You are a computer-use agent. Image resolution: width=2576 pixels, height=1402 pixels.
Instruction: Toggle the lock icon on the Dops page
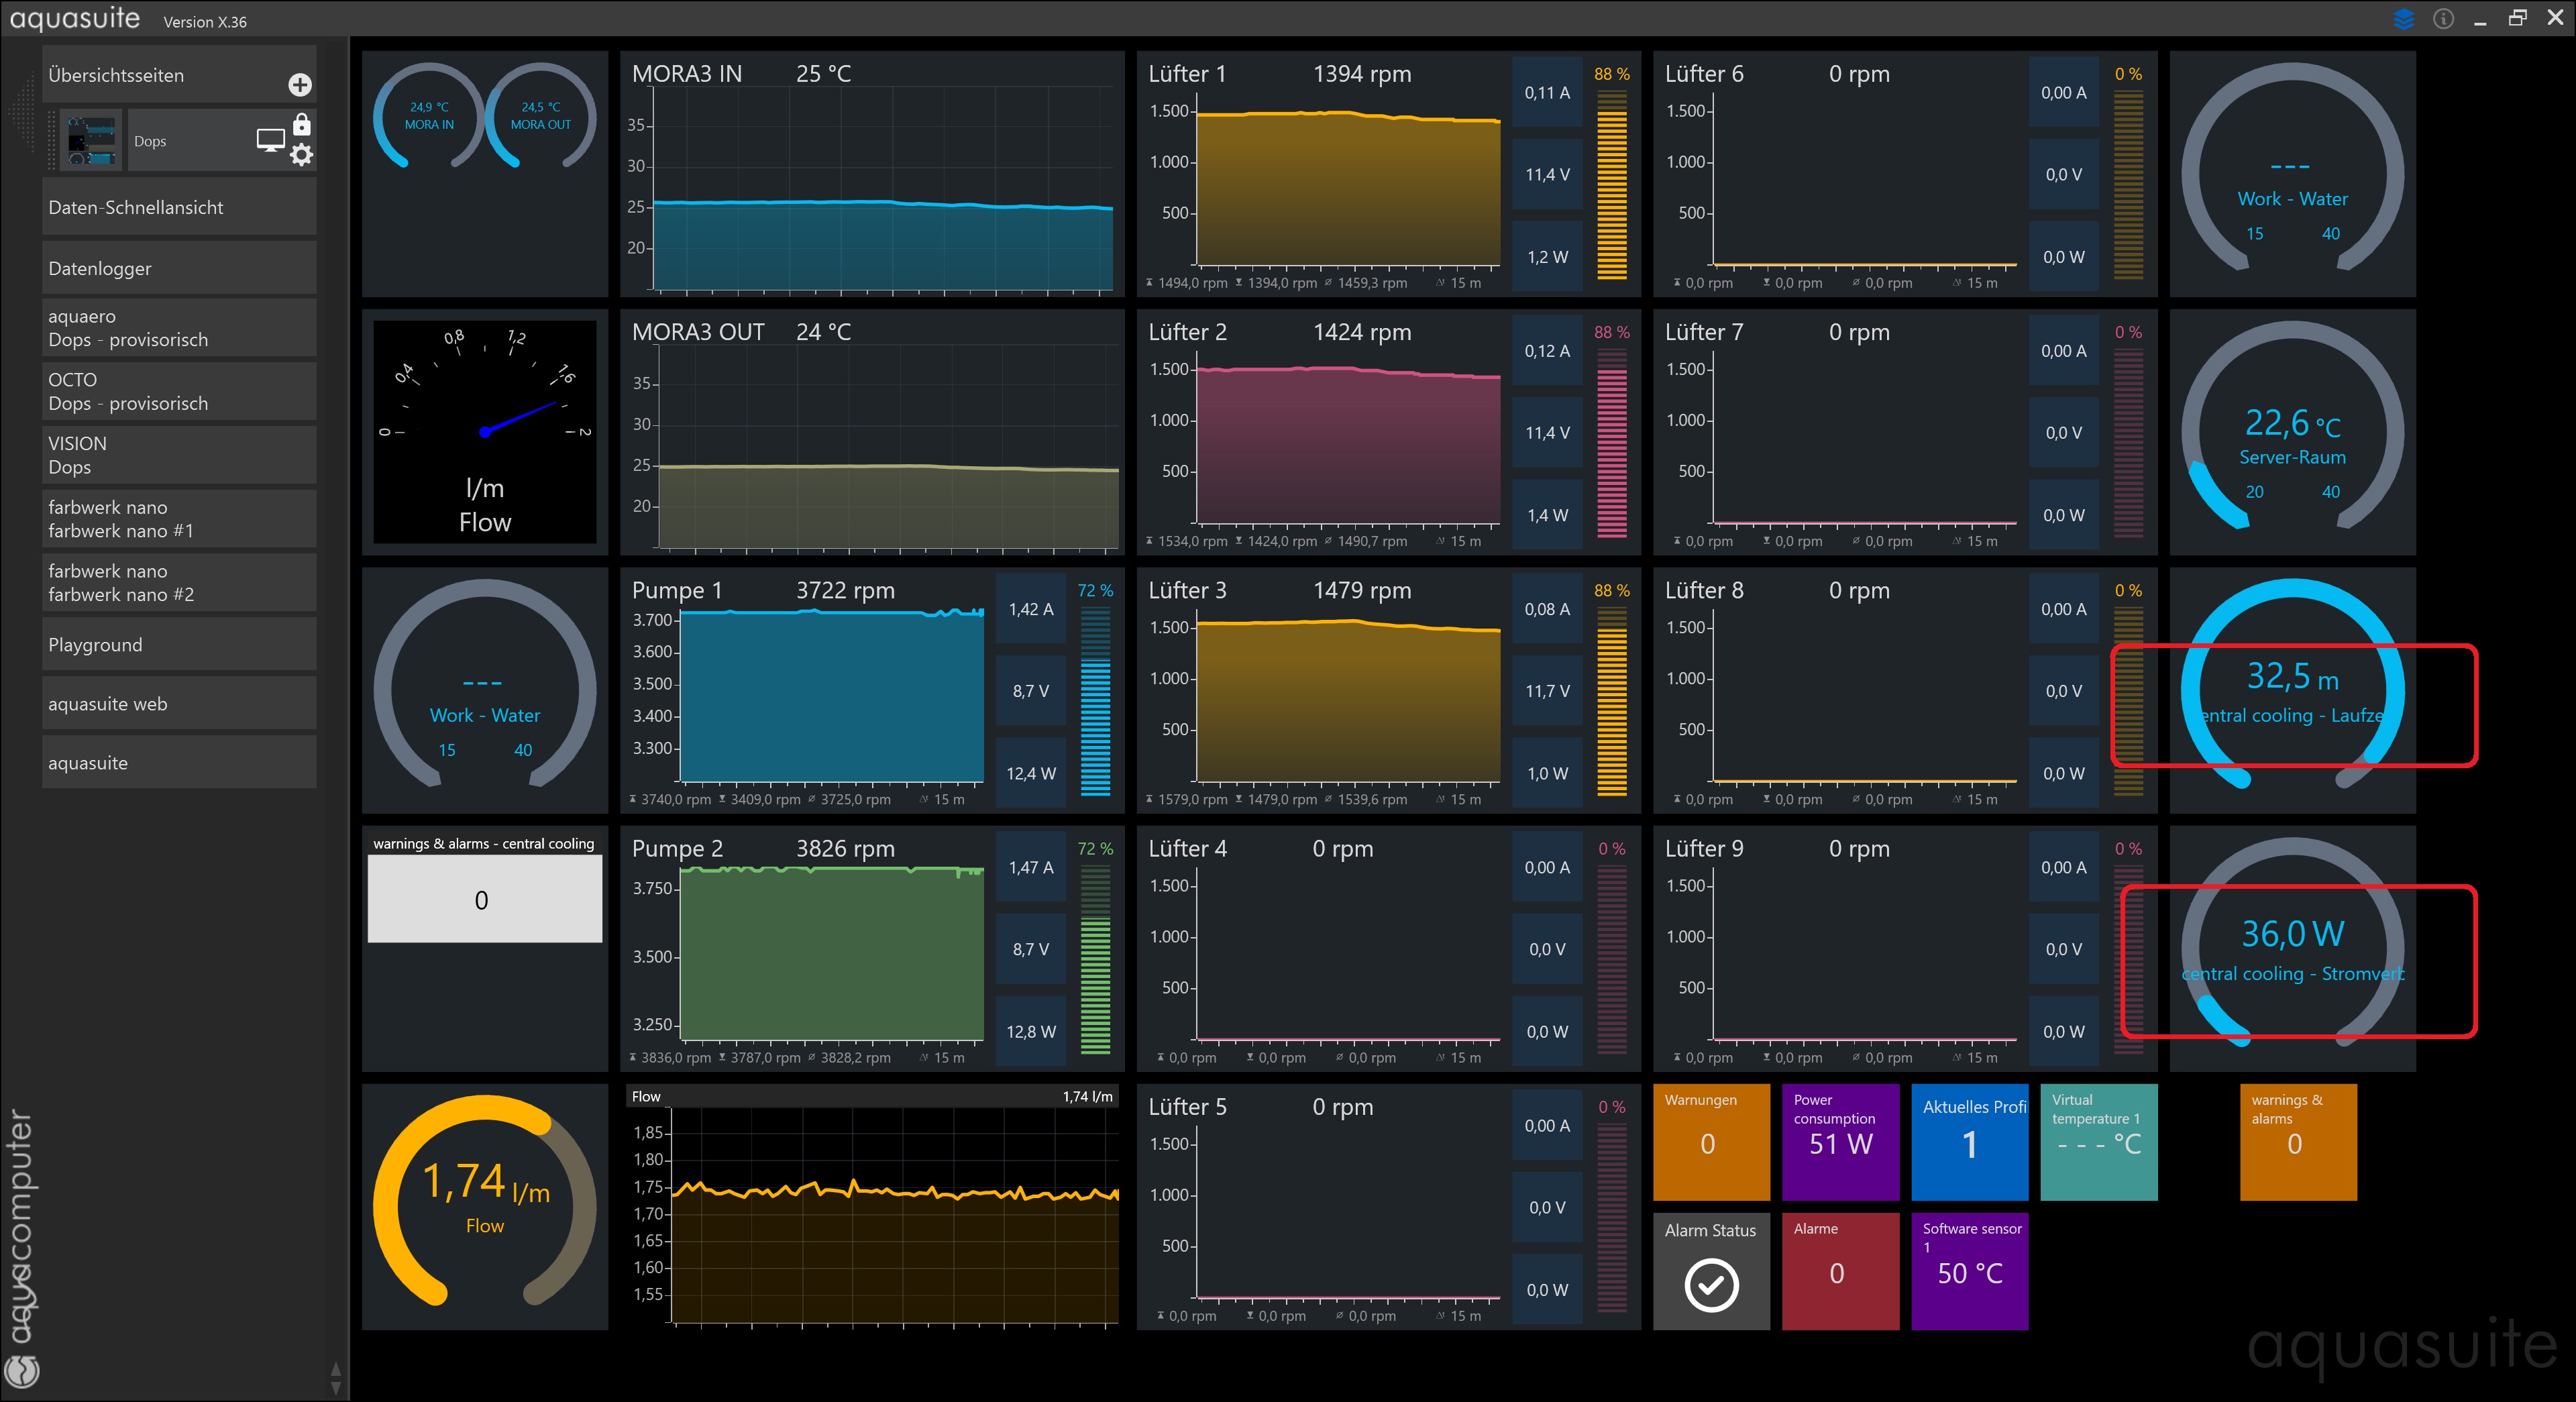301,125
